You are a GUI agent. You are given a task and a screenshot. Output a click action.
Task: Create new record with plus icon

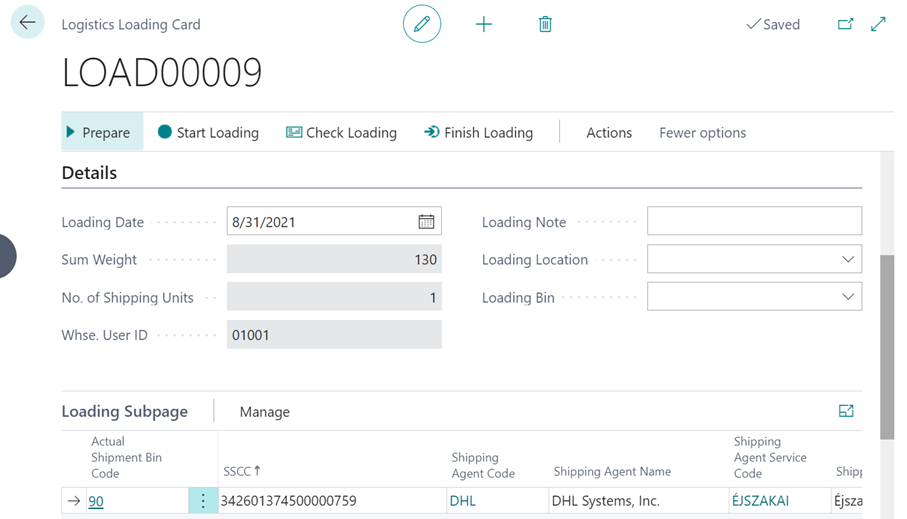(484, 24)
